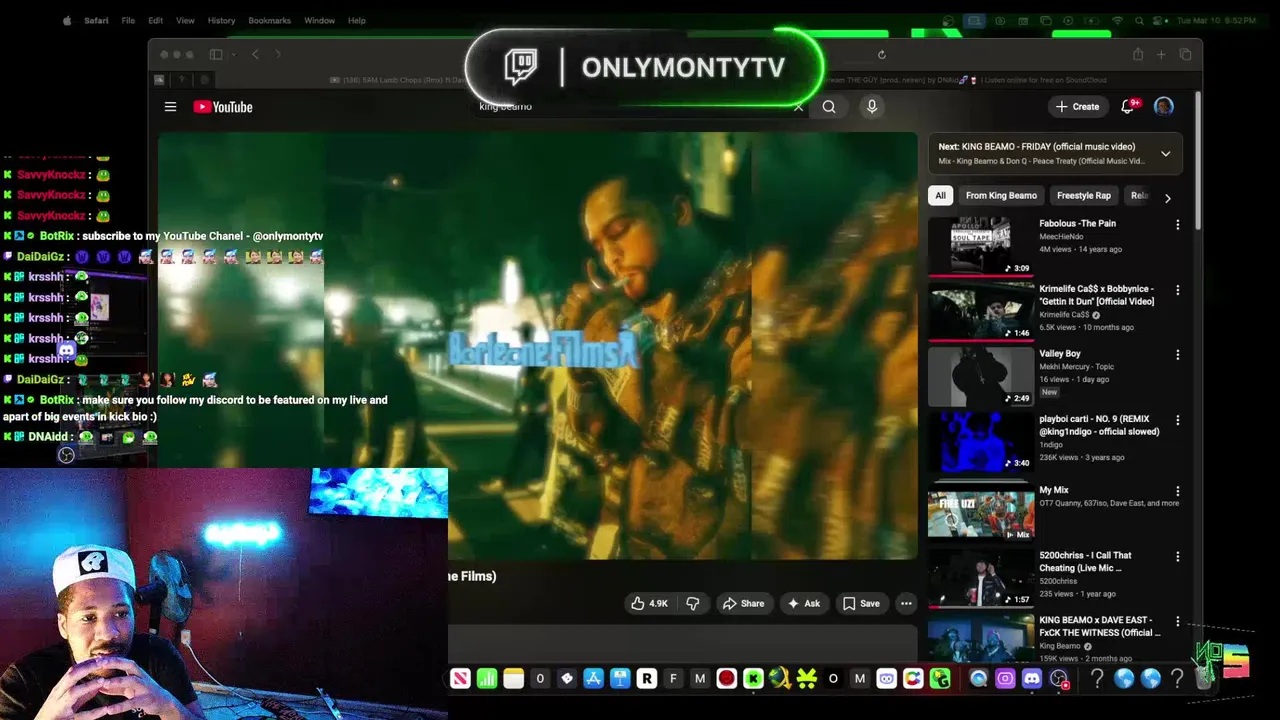Open options for Valley Boy video
1280x720 pixels.
tap(1177, 355)
